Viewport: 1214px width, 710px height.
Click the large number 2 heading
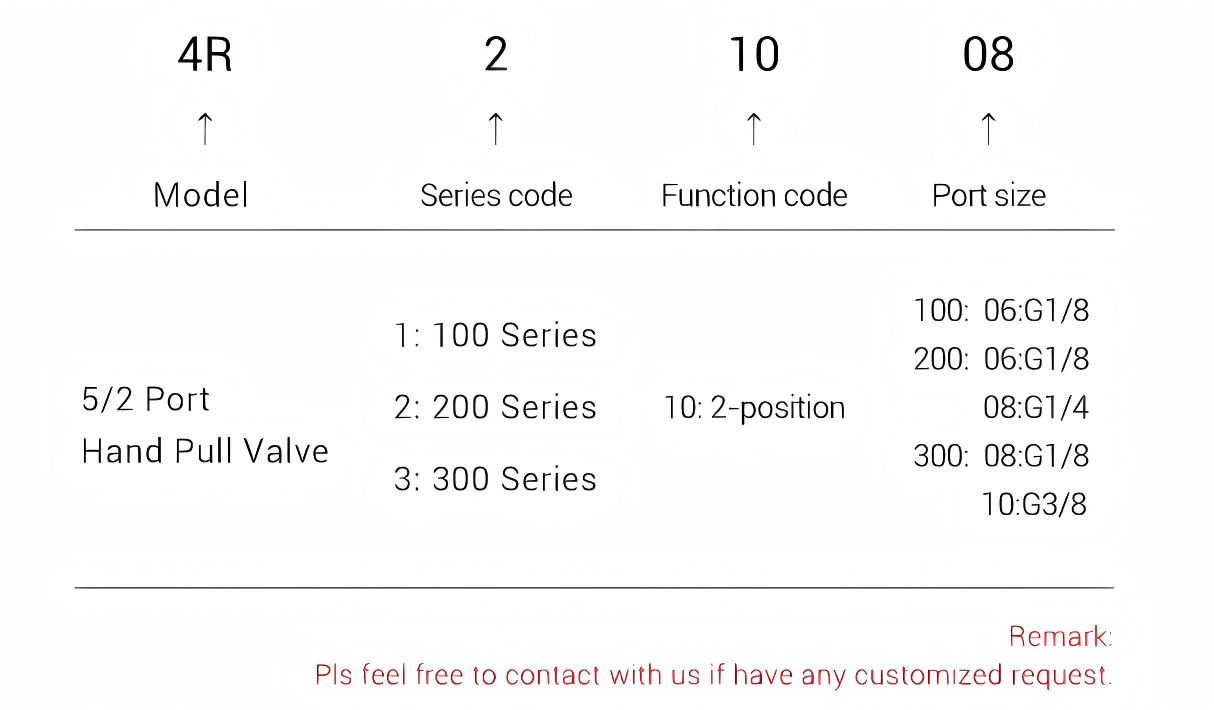(496, 56)
